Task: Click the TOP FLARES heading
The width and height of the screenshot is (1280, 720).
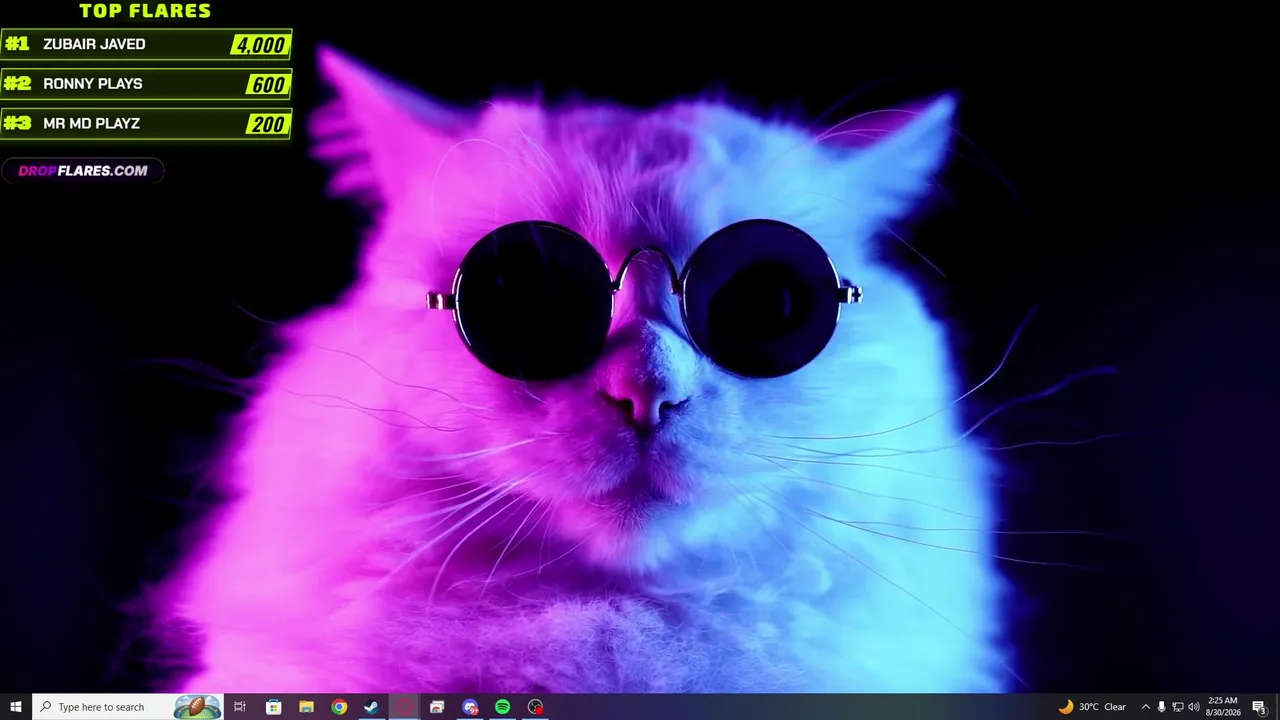Action: pyautogui.click(x=145, y=11)
